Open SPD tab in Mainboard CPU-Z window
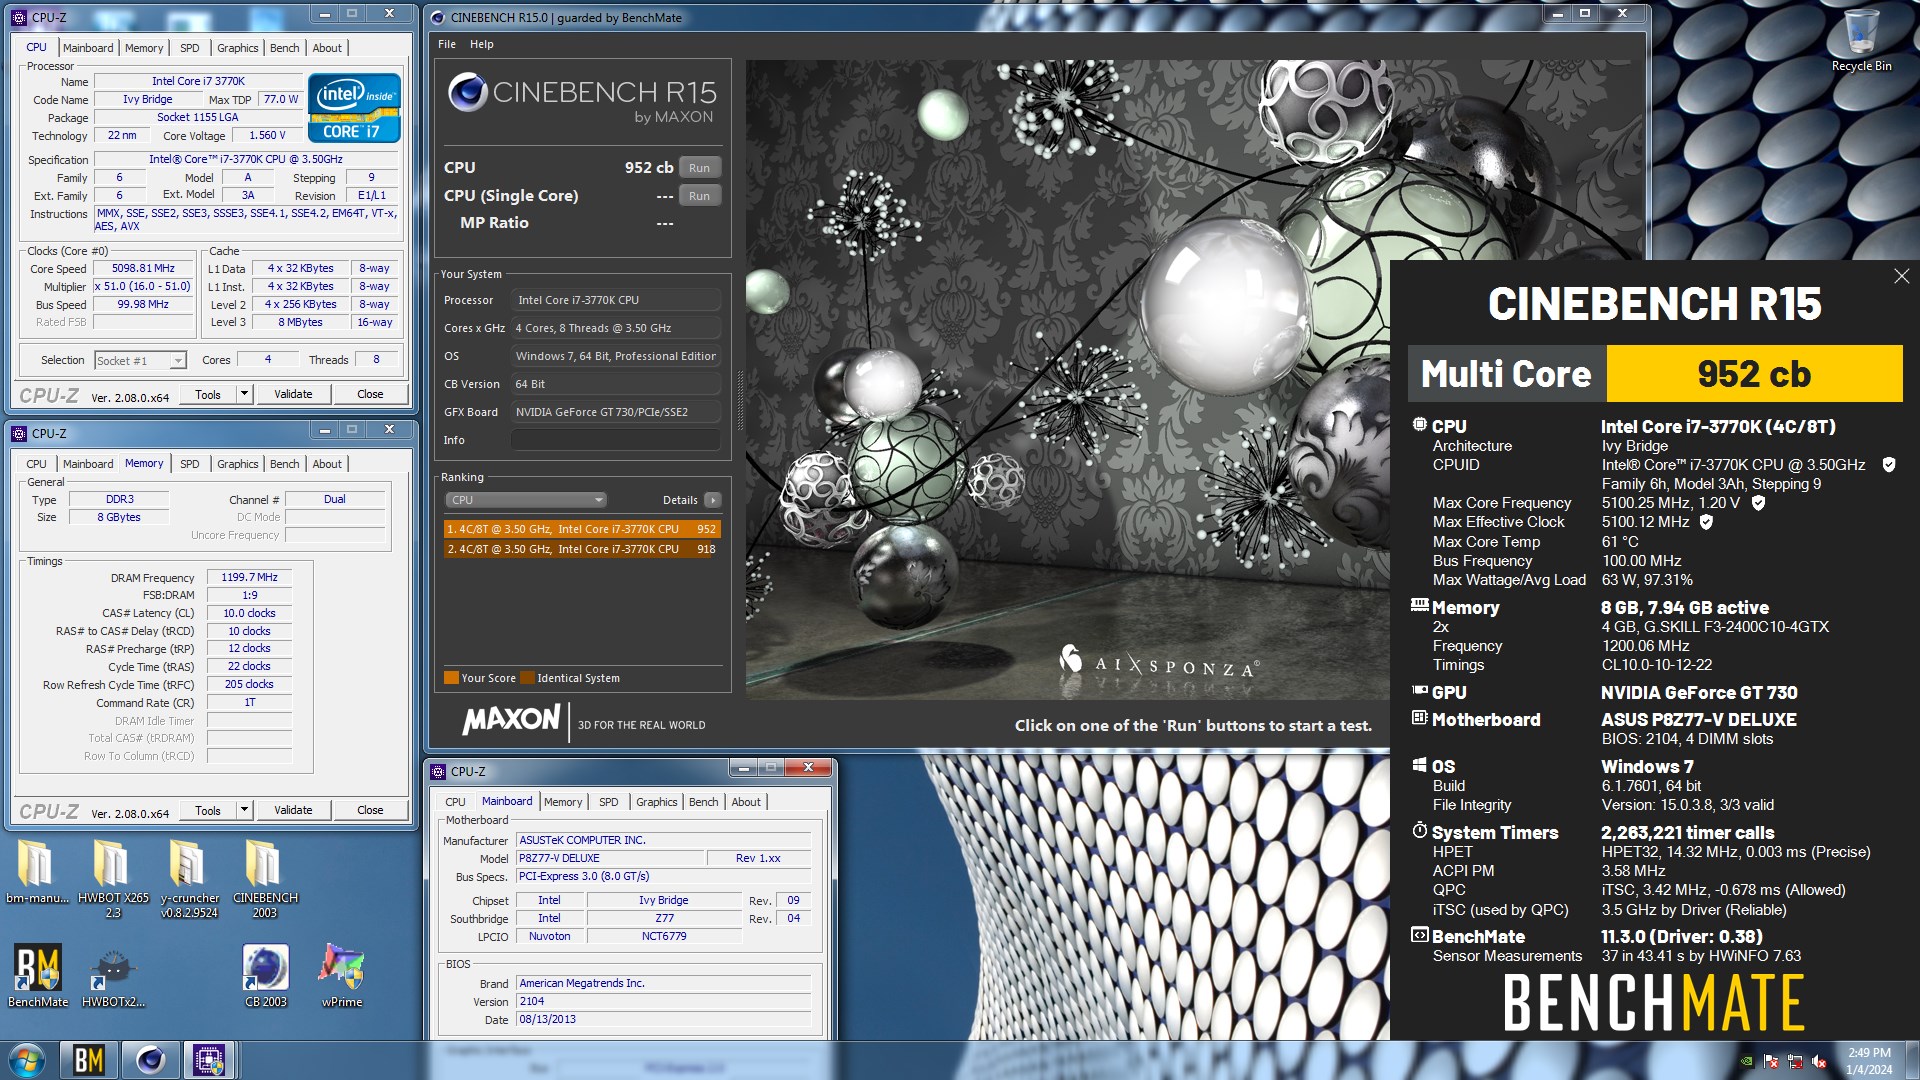The width and height of the screenshot is (1920, 1080). point(608,802)
